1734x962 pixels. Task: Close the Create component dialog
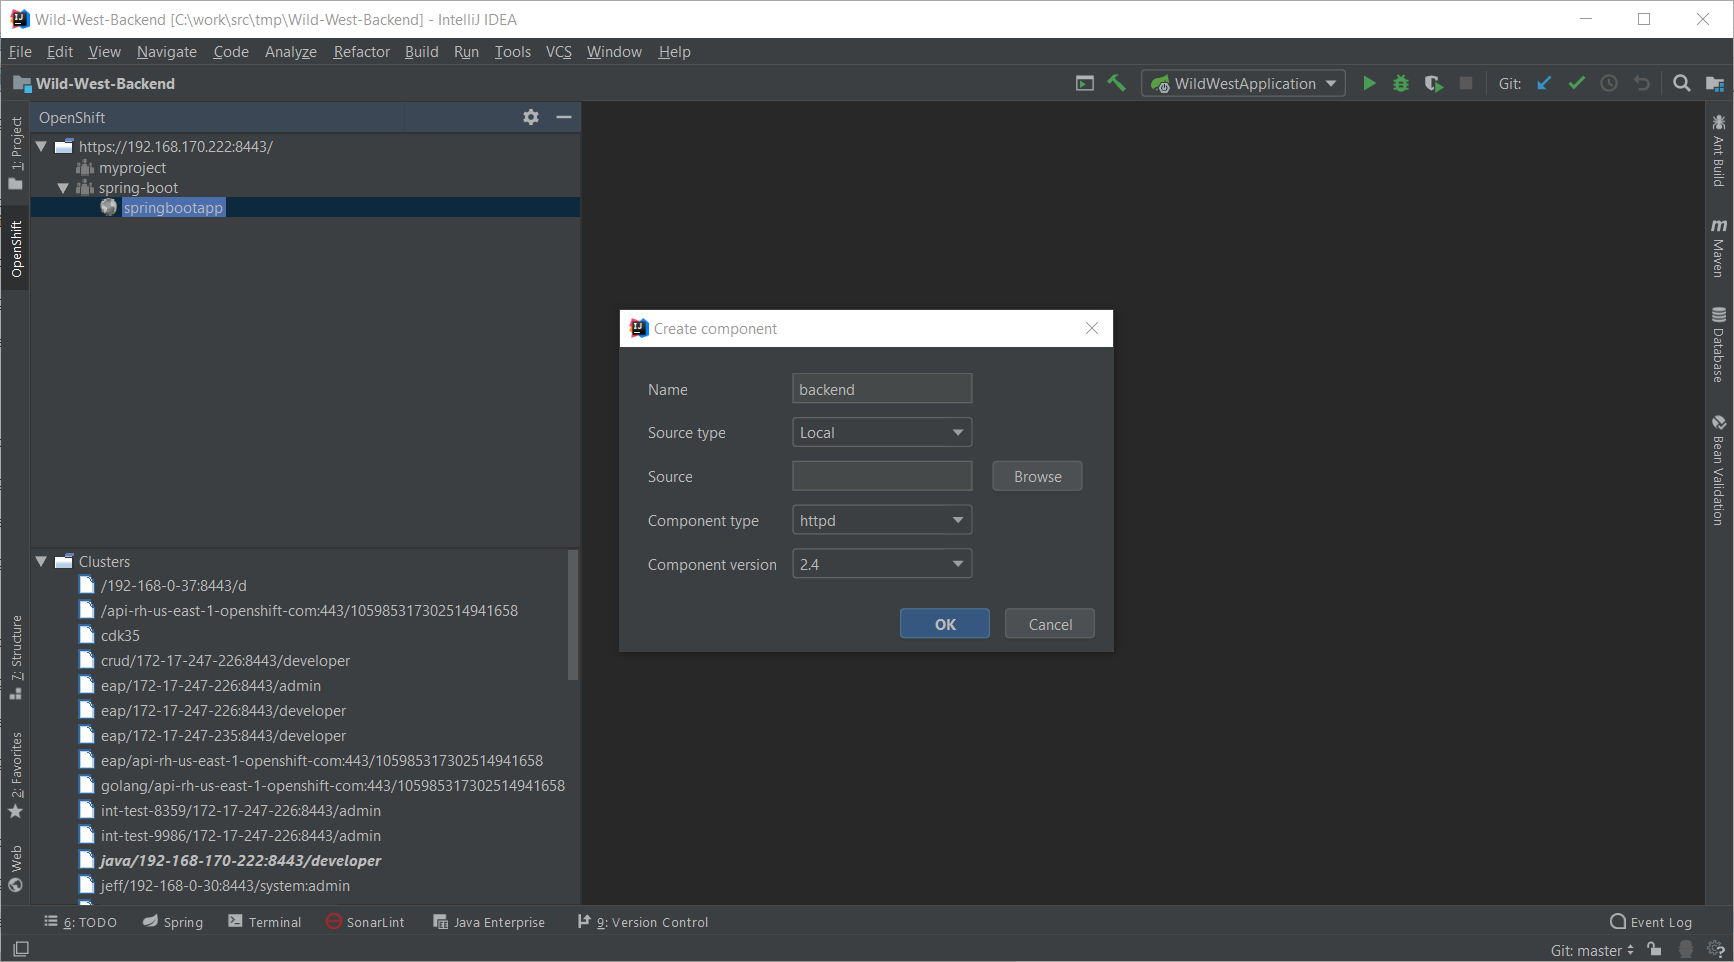click(1092, 328)
